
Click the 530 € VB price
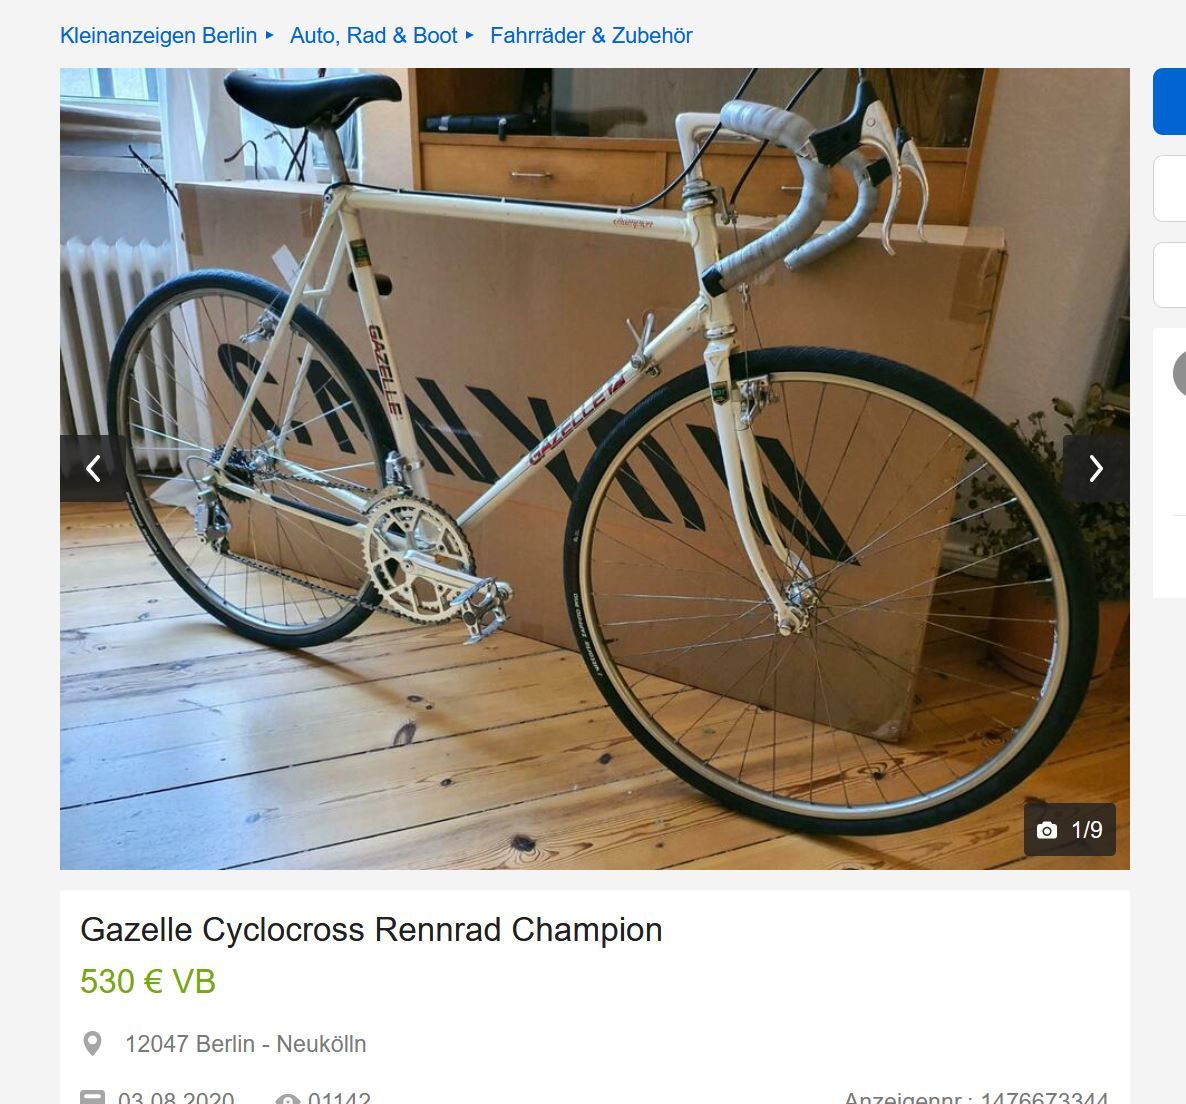[148, 982]
